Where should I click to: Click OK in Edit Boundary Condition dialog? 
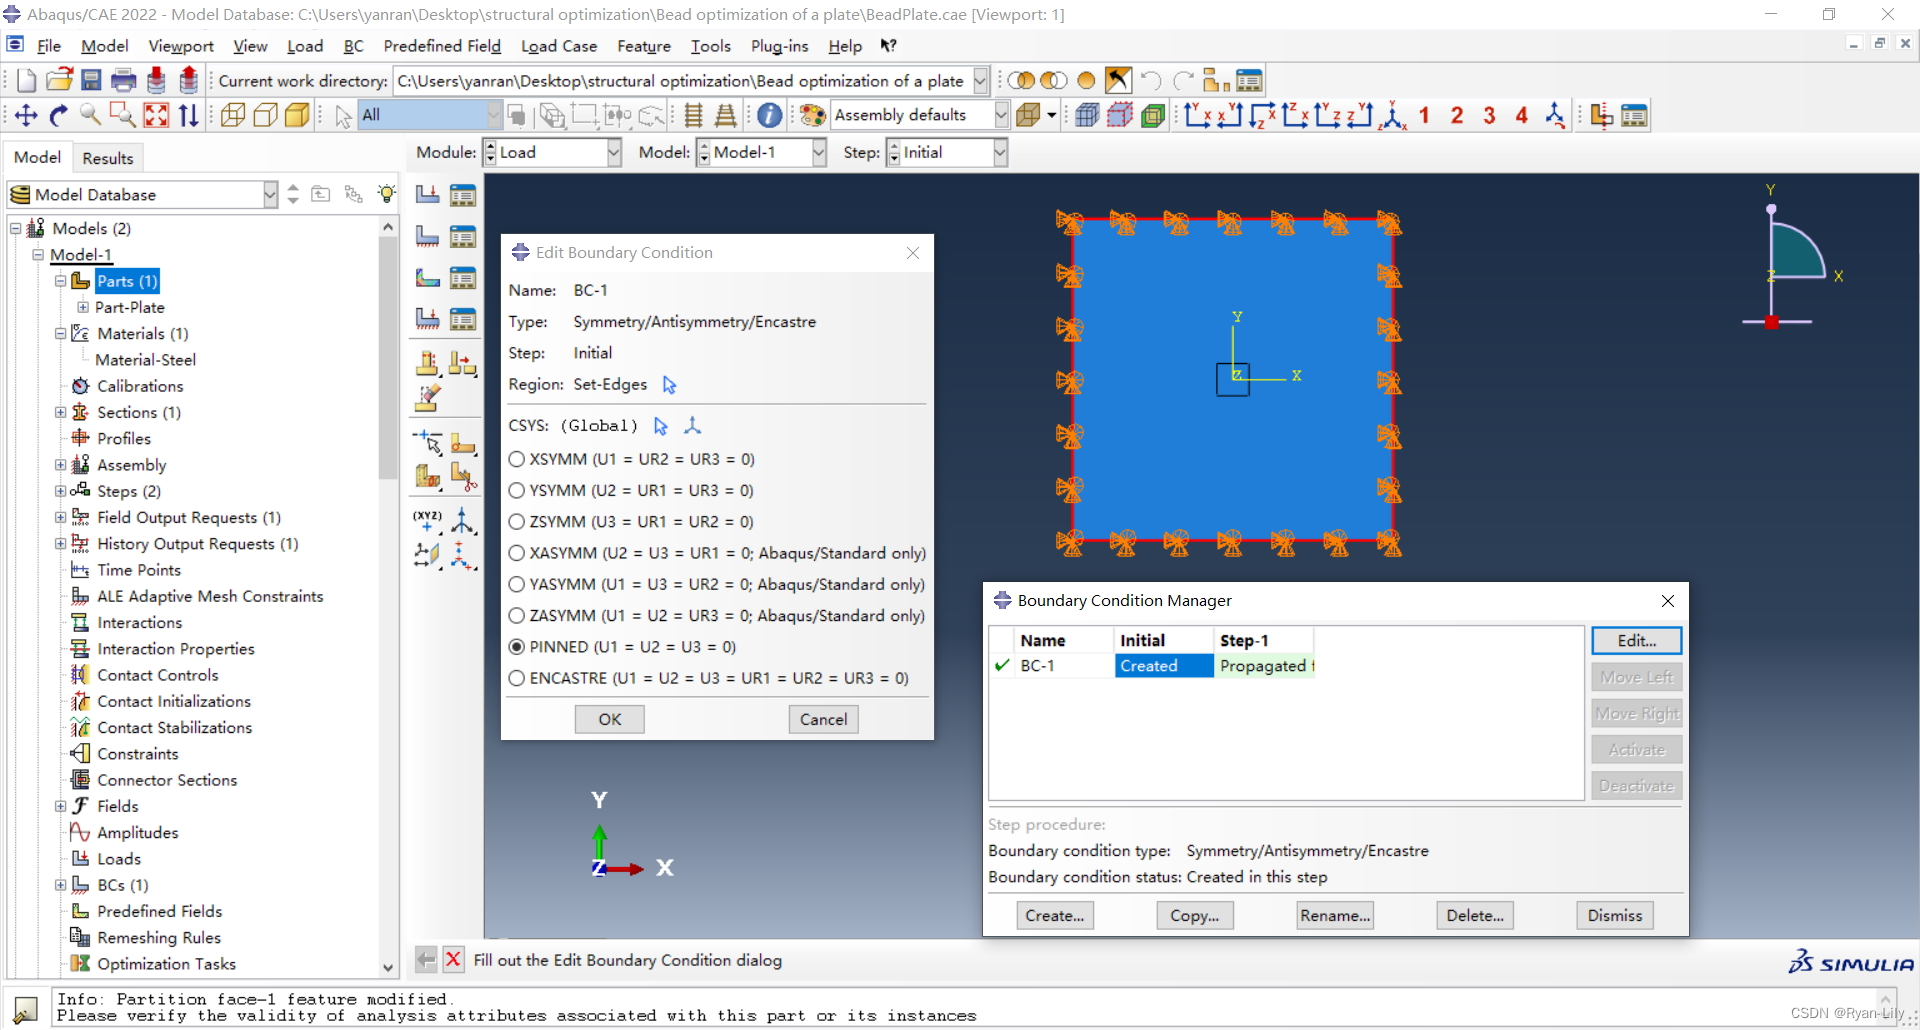click(610, 719)
